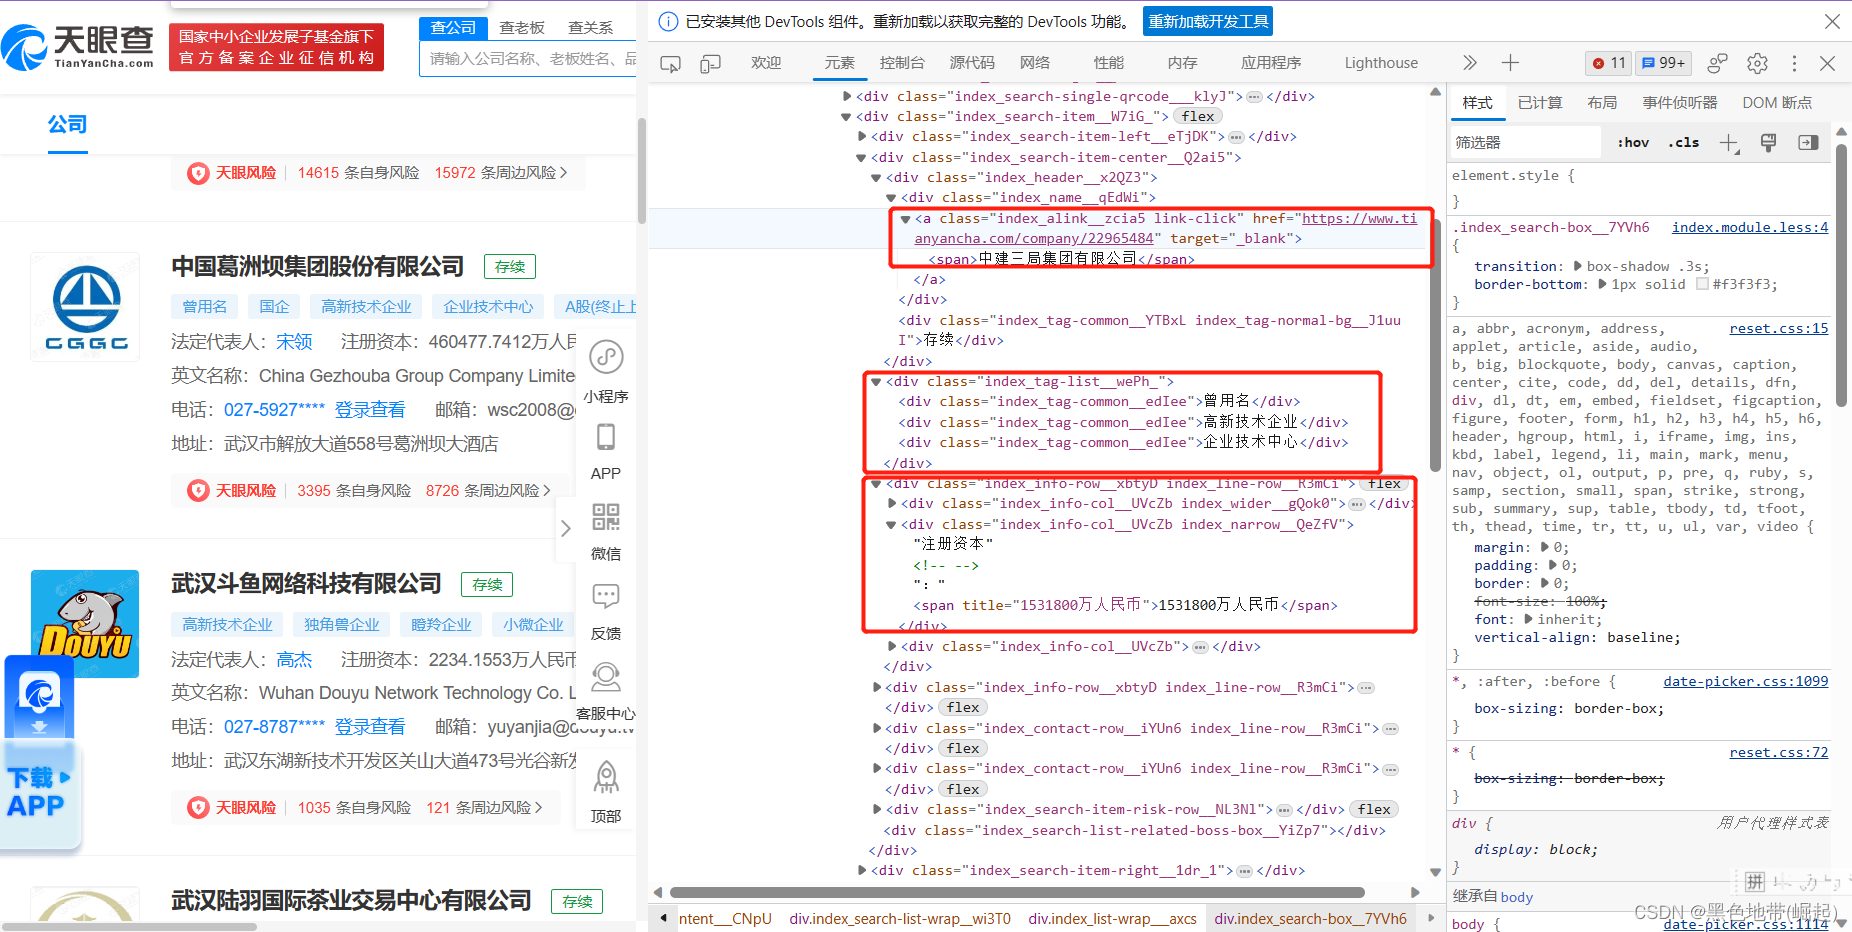
Task: Click the 天眼查 logo
Action: (x=78, y=47)
